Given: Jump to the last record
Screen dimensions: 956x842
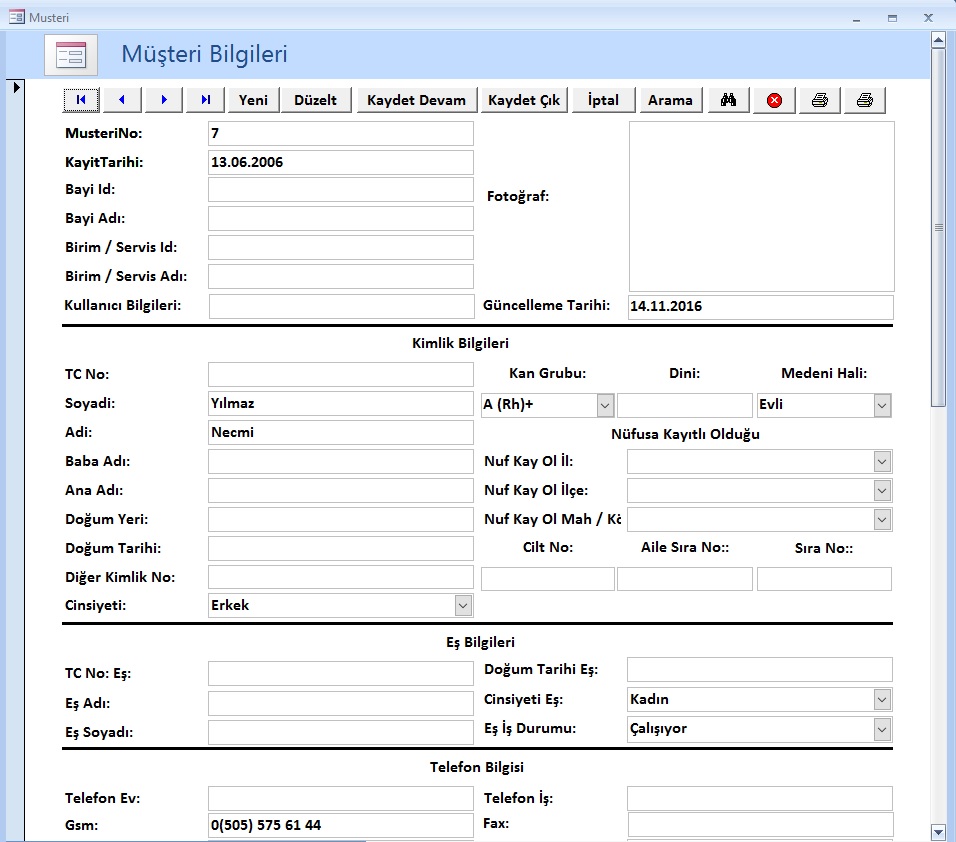Looking at the screenshot, I should pos(205,100).
